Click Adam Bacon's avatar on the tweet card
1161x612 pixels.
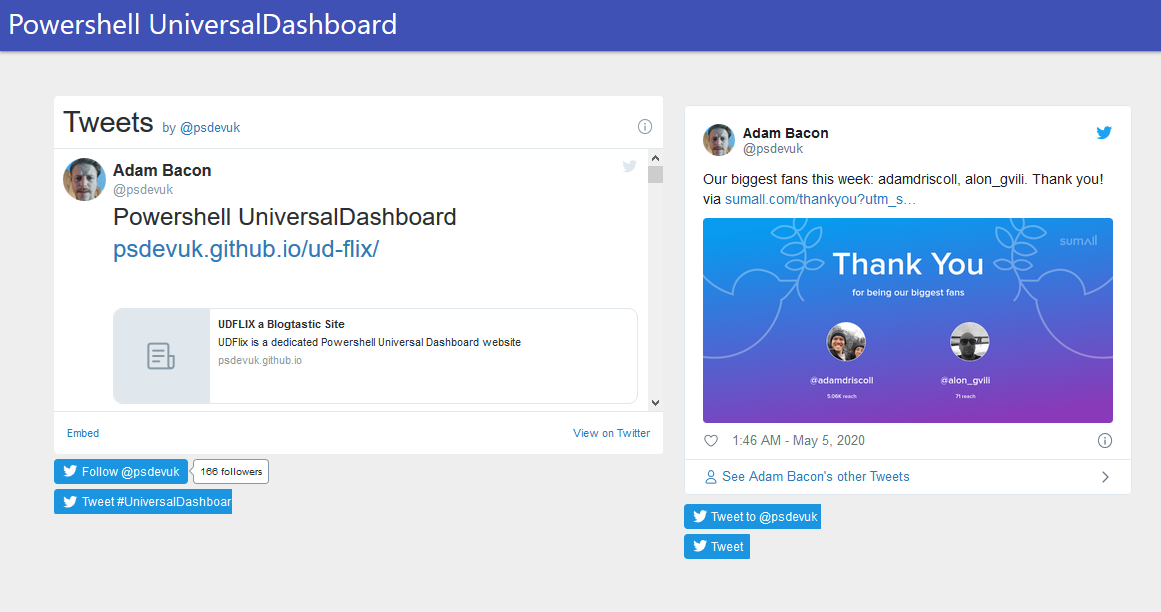coord(718,140)
